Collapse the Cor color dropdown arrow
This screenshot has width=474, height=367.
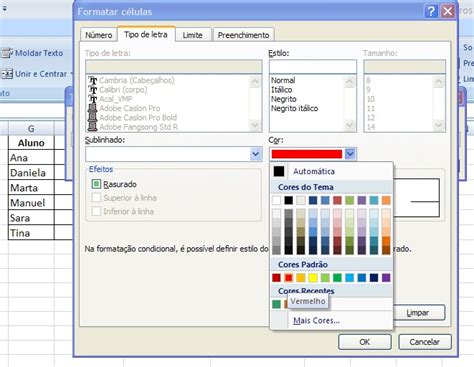(350, 154)
